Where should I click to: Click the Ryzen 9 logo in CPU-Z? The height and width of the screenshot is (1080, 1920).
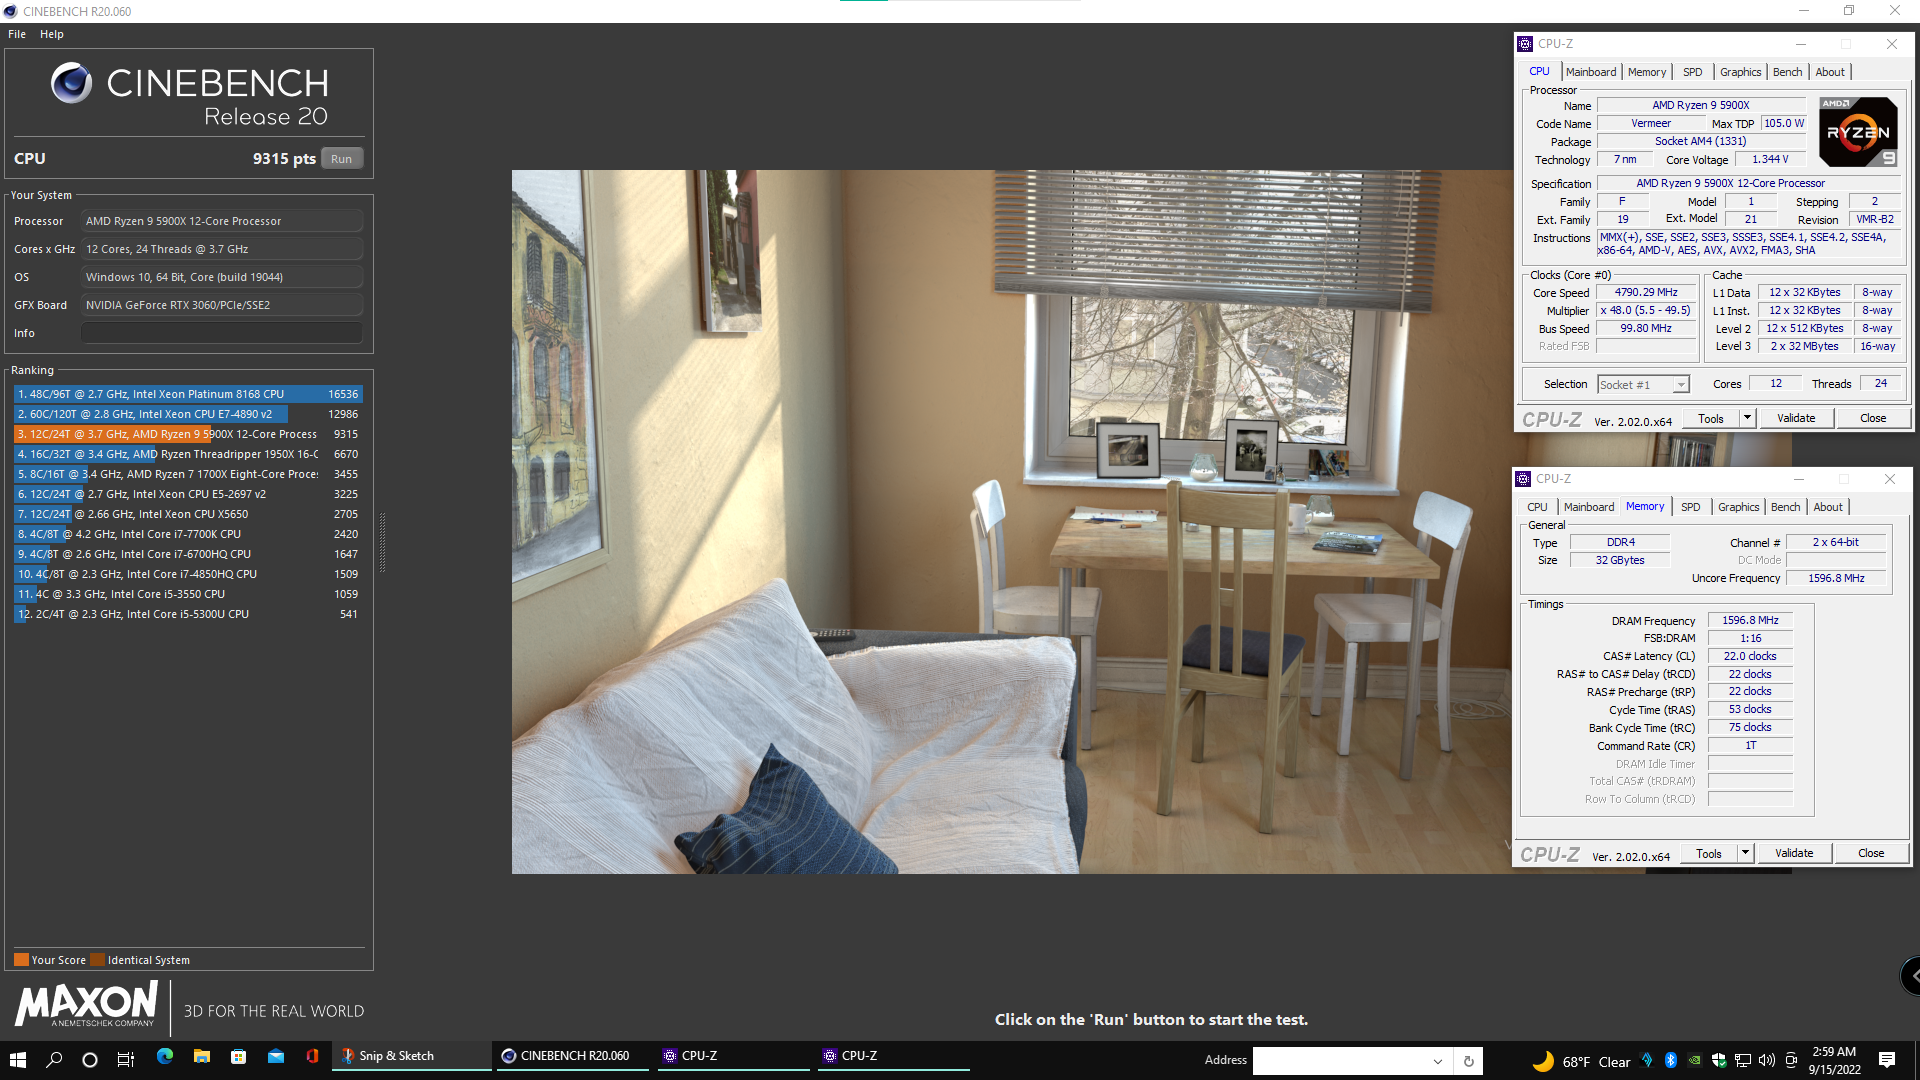(x=1858, y=132)
